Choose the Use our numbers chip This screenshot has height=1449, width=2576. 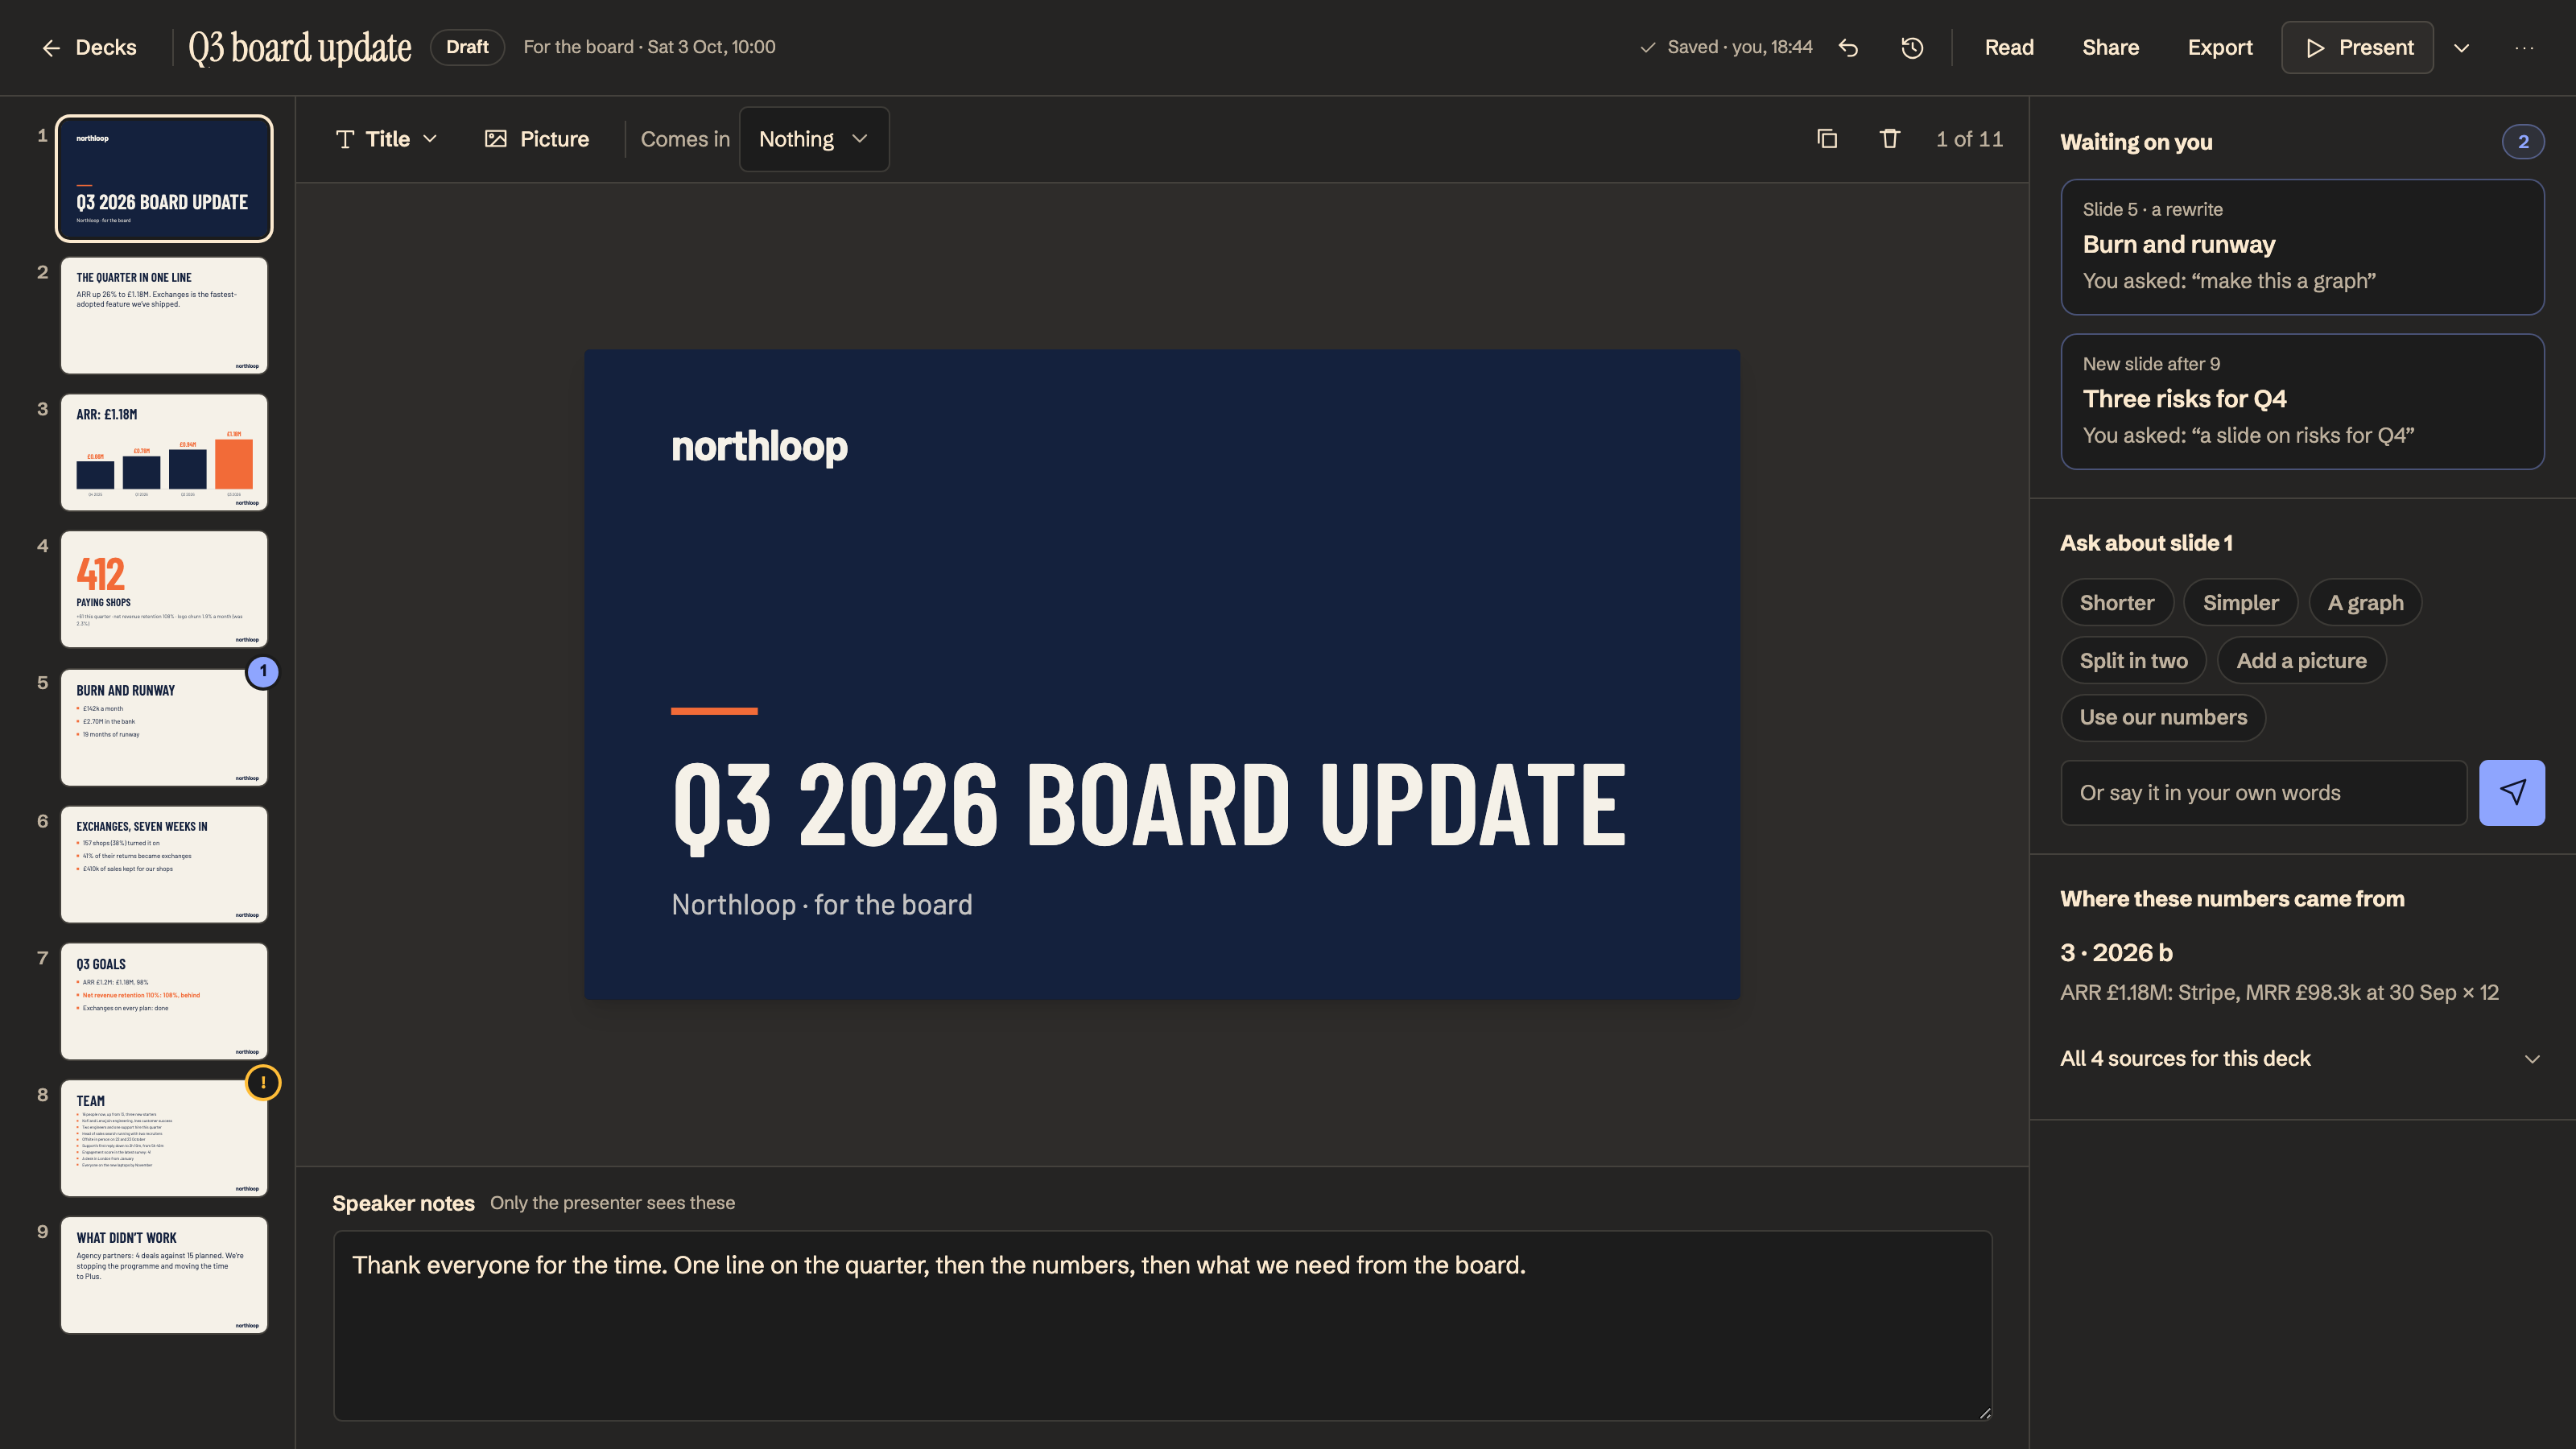coord(2163,717)
